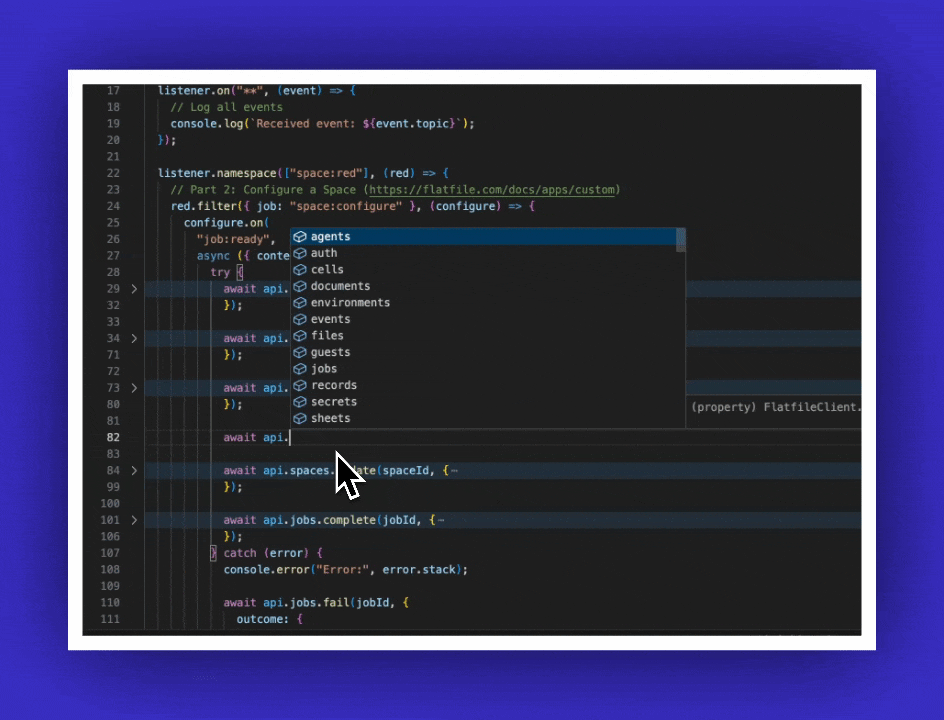This screenshot has height=720, width=944.
Task: Choose records from the suggestion list
Action: pos(333,385)
